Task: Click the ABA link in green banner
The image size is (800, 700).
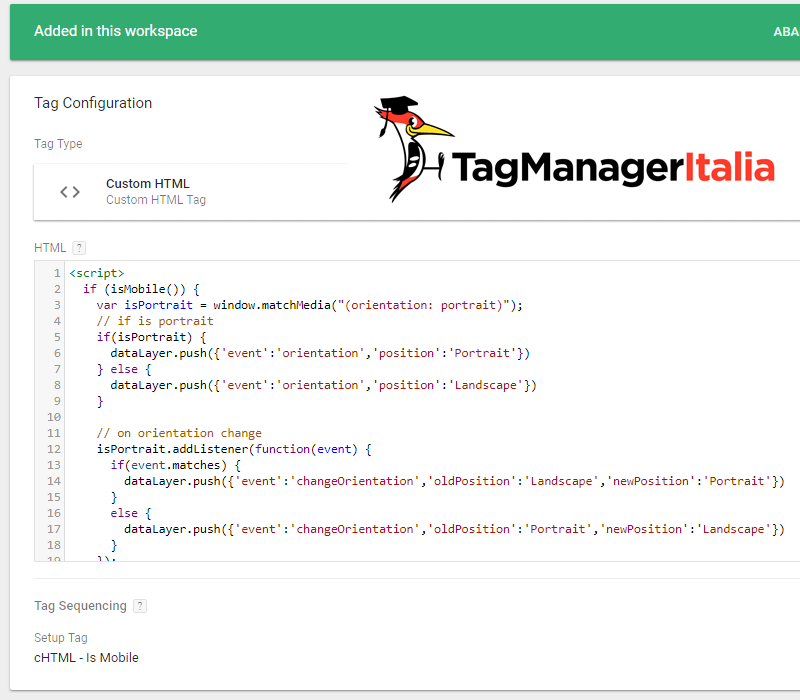Action: tap(786, 32)
